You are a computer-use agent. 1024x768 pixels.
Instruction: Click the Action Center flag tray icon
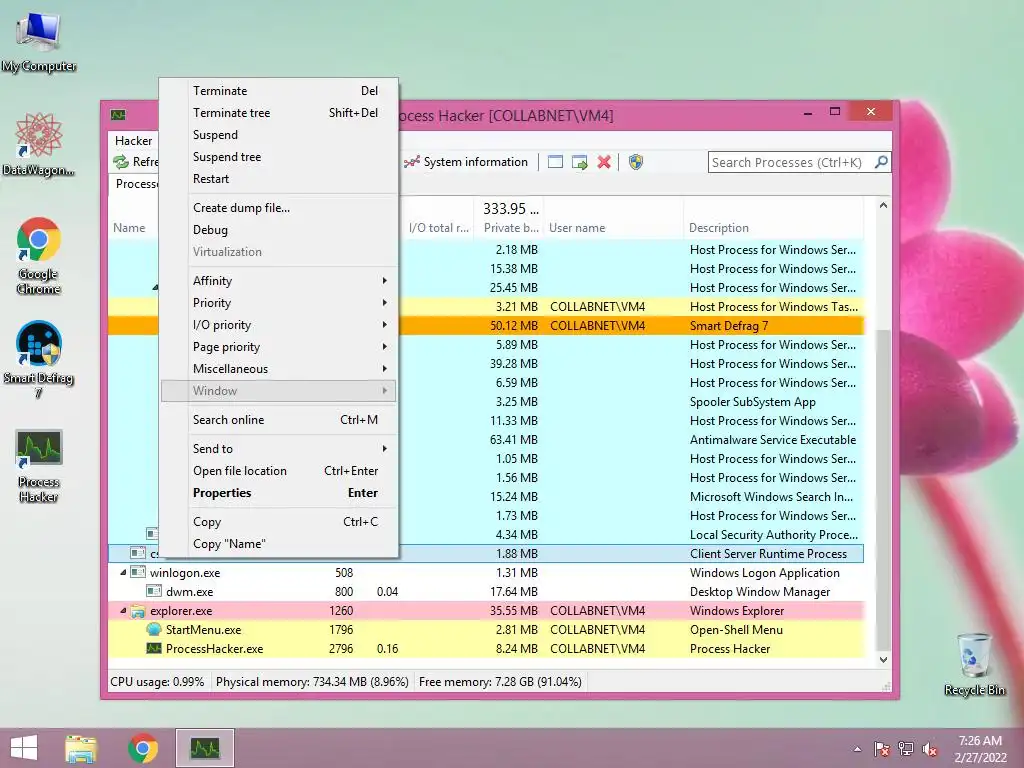click(x=882, y=749)
